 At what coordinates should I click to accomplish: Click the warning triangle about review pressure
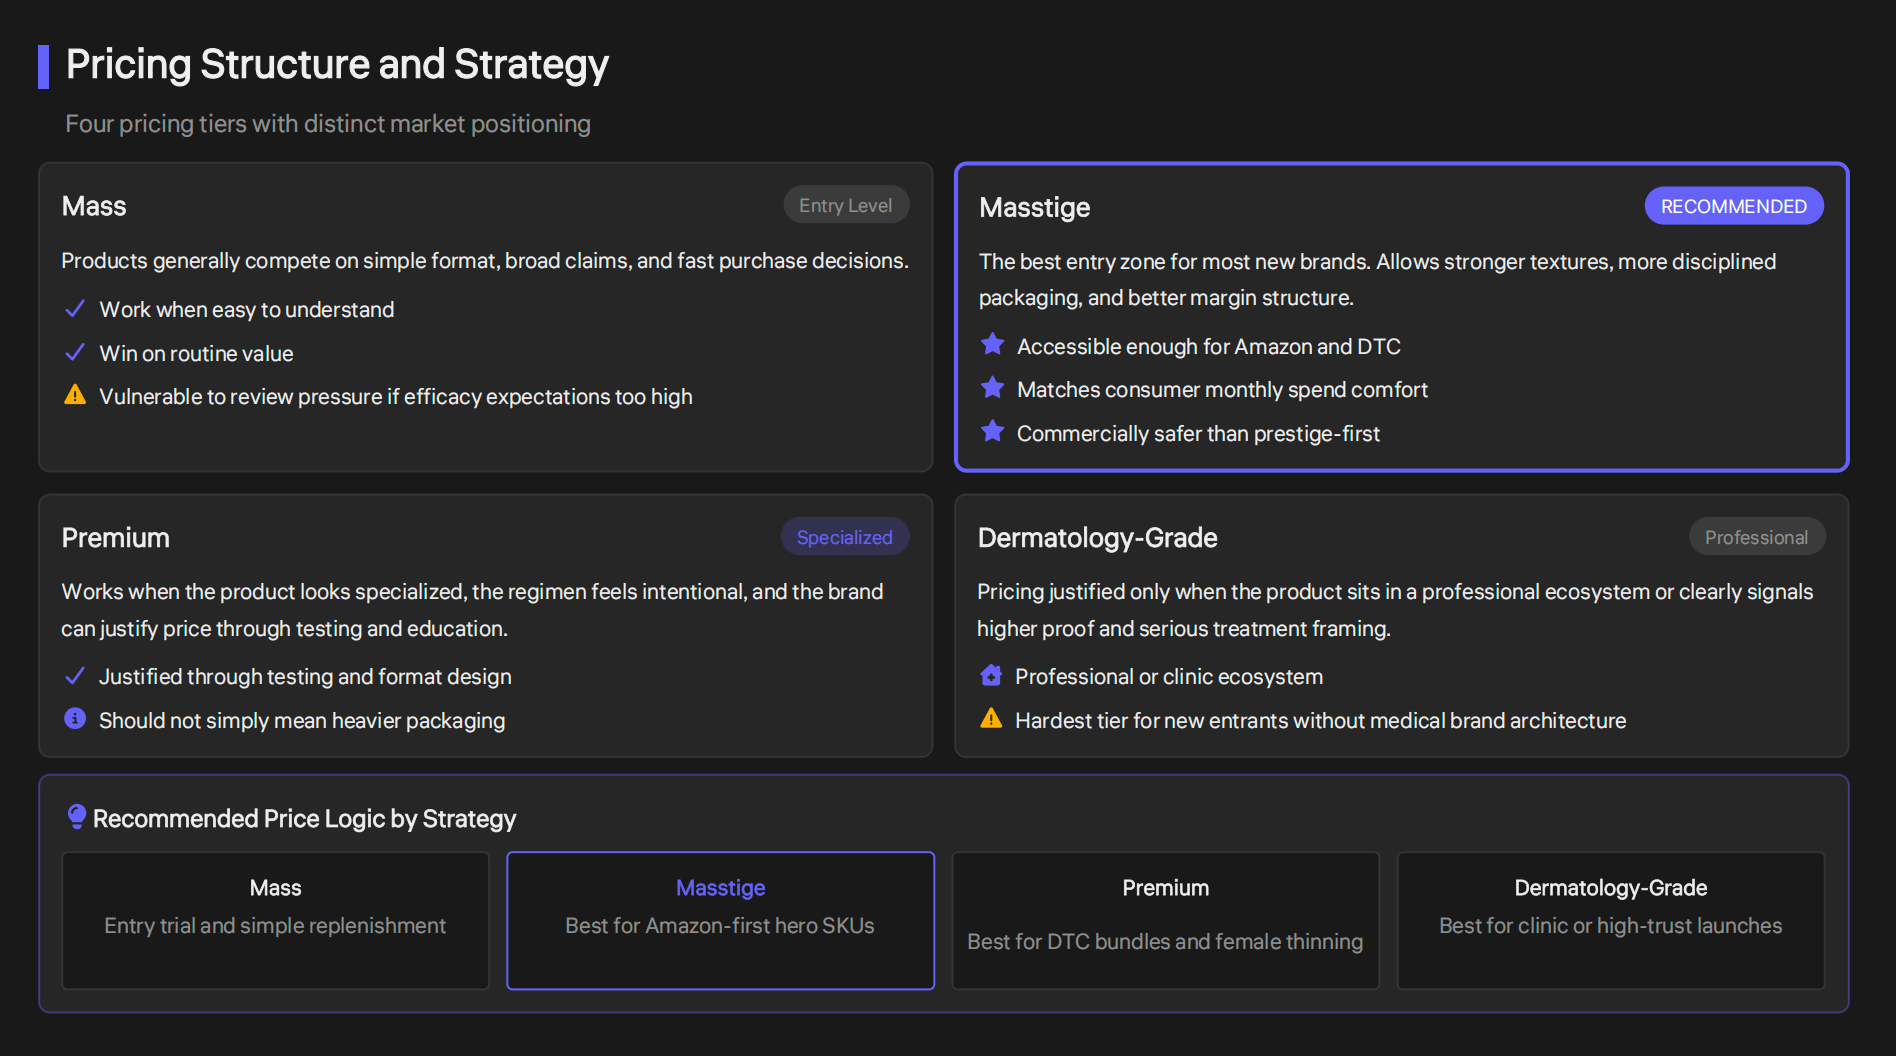(74, 395)
